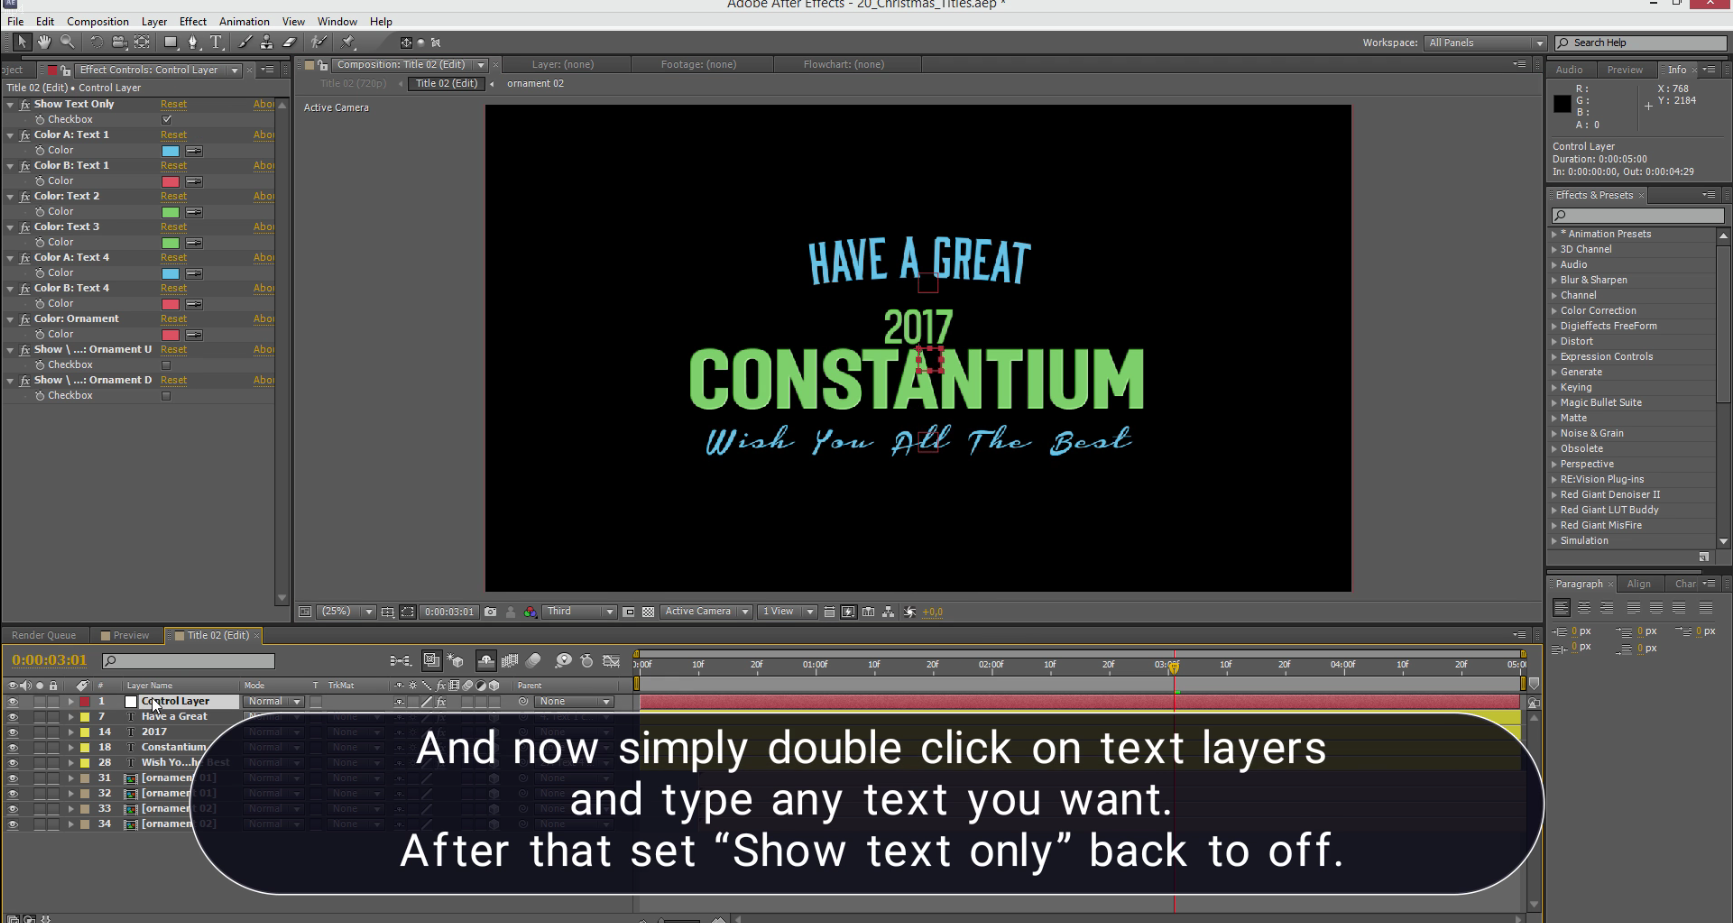1733x923 pixels.
Task: Select the Hand tool
Action: pyautogui.click(x=44, y=42)
